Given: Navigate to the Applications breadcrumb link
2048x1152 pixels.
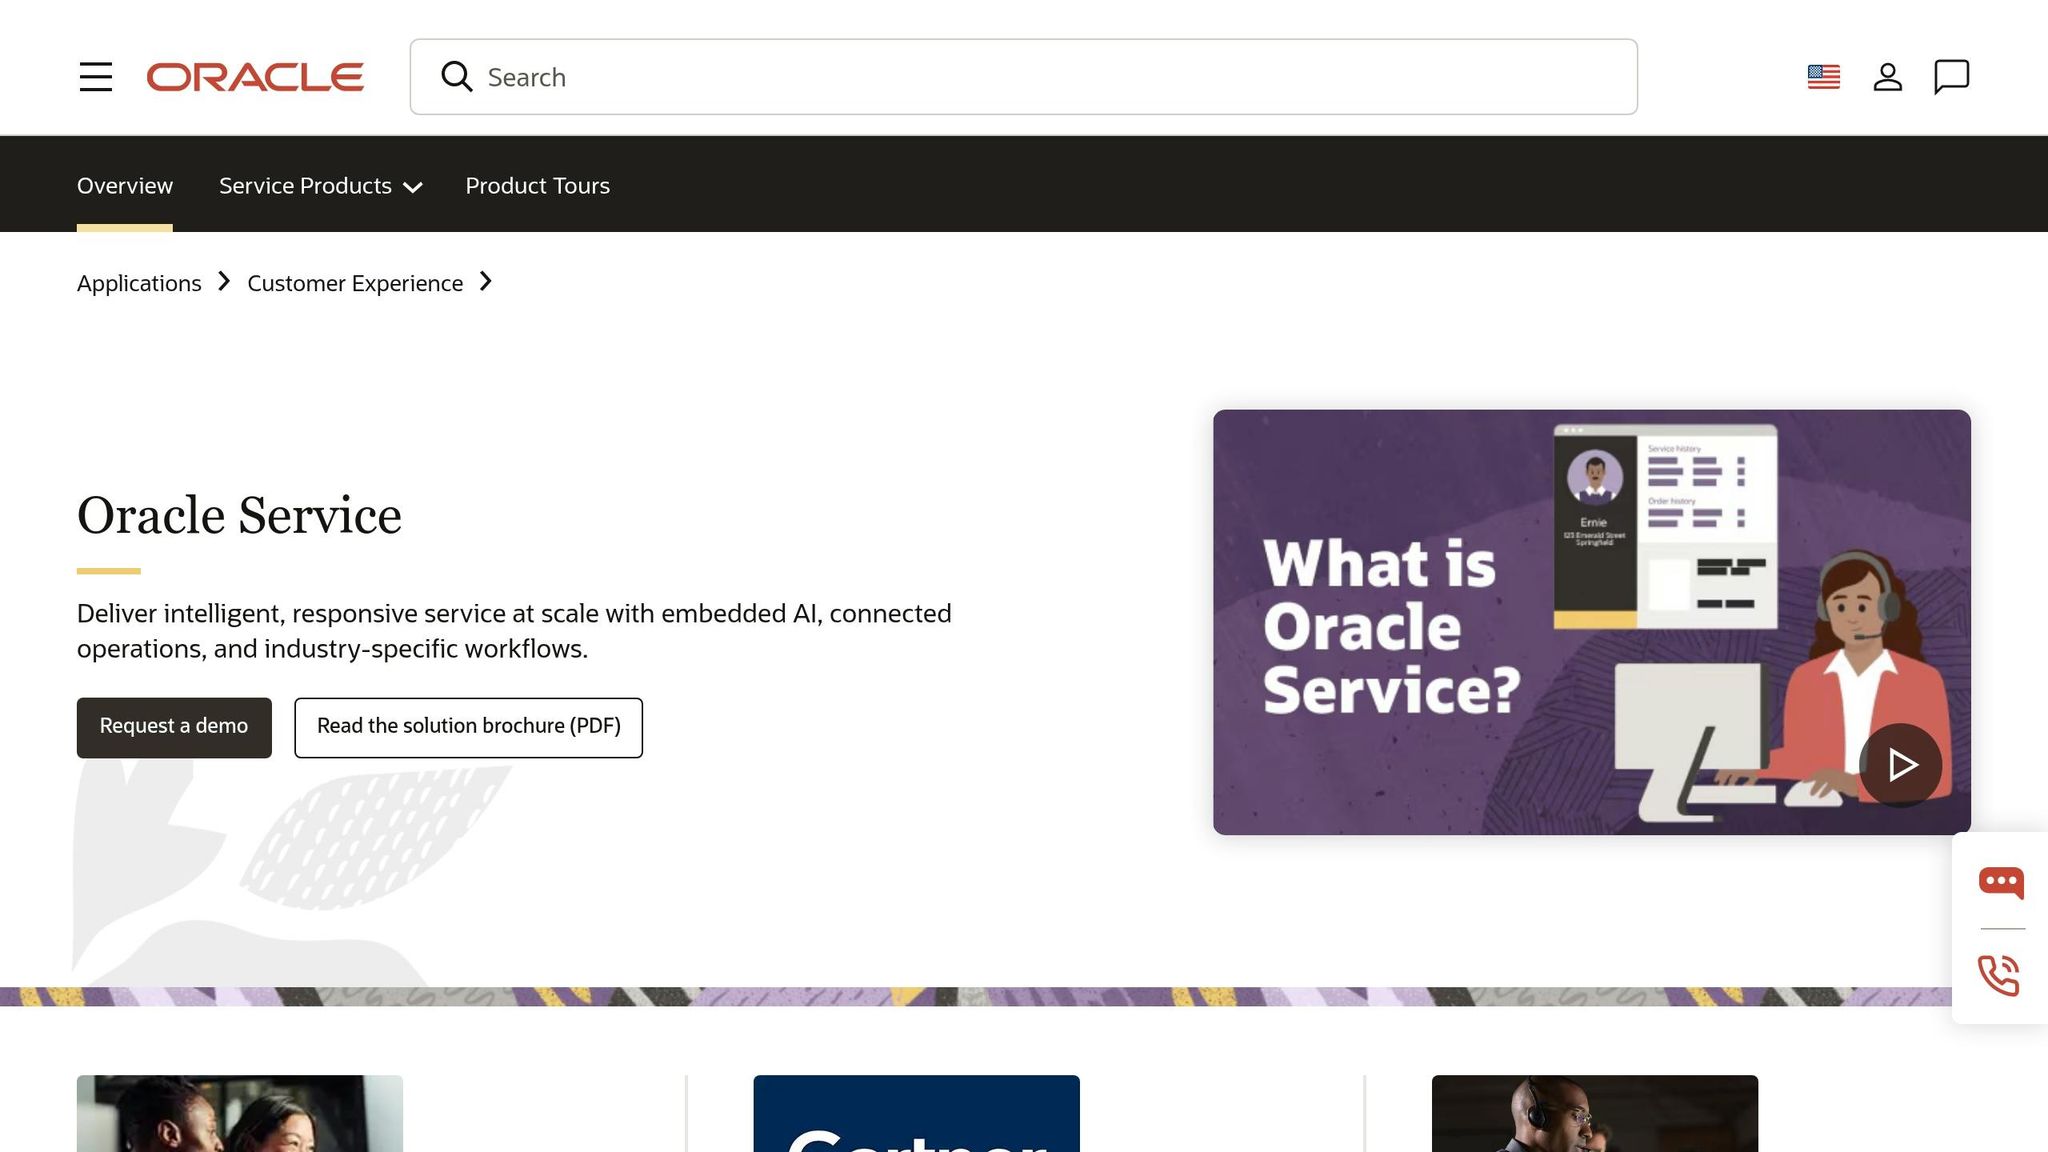Looking at the screenshot, I should pyautogui.click(x=138, y=283).
